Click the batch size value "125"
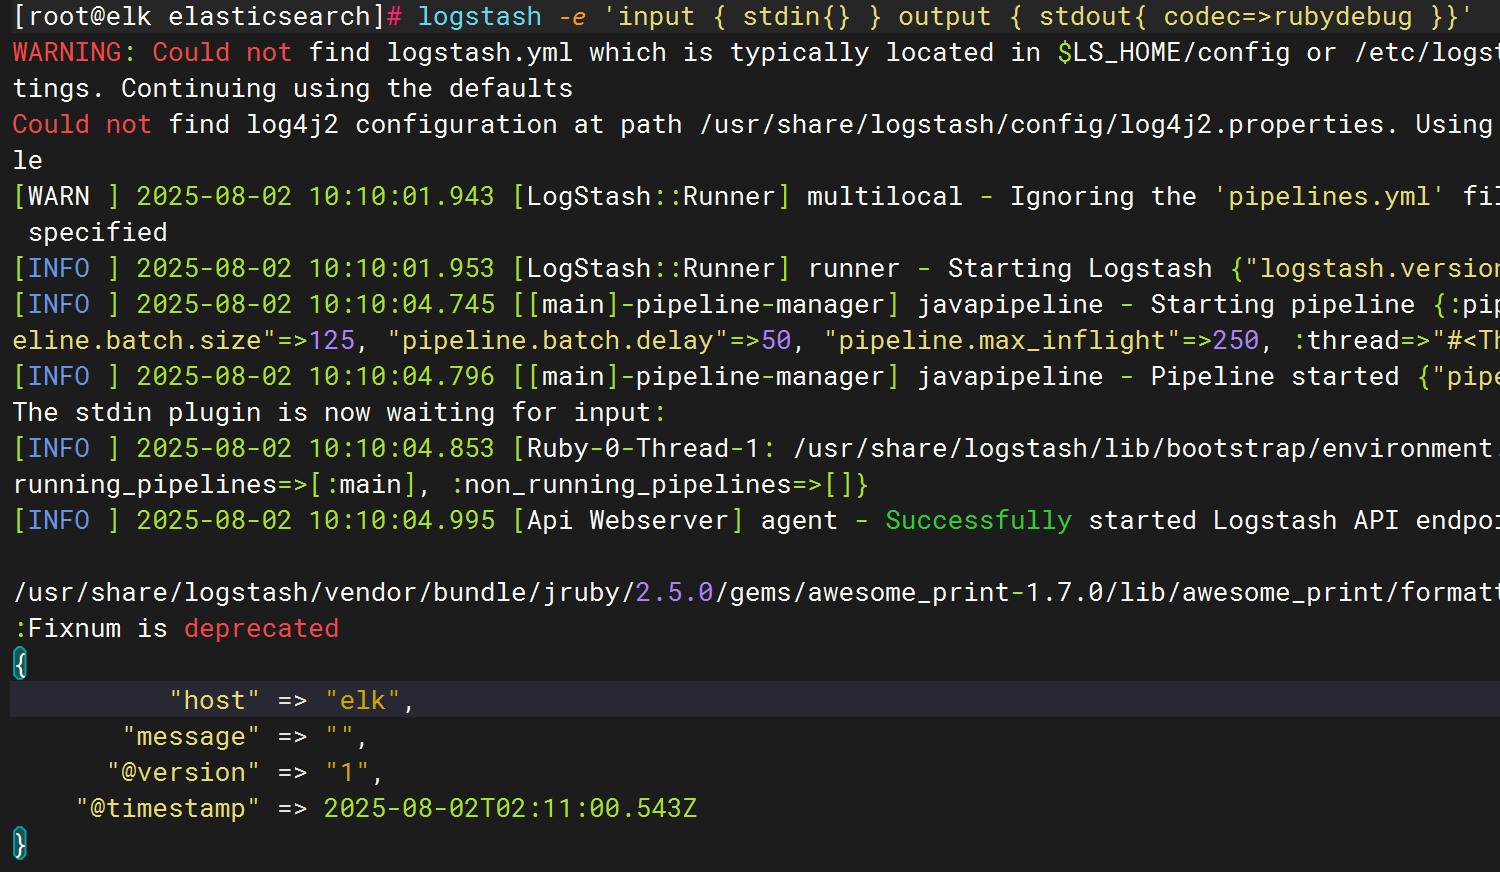The image size is (1500, 872). [332, 341]
